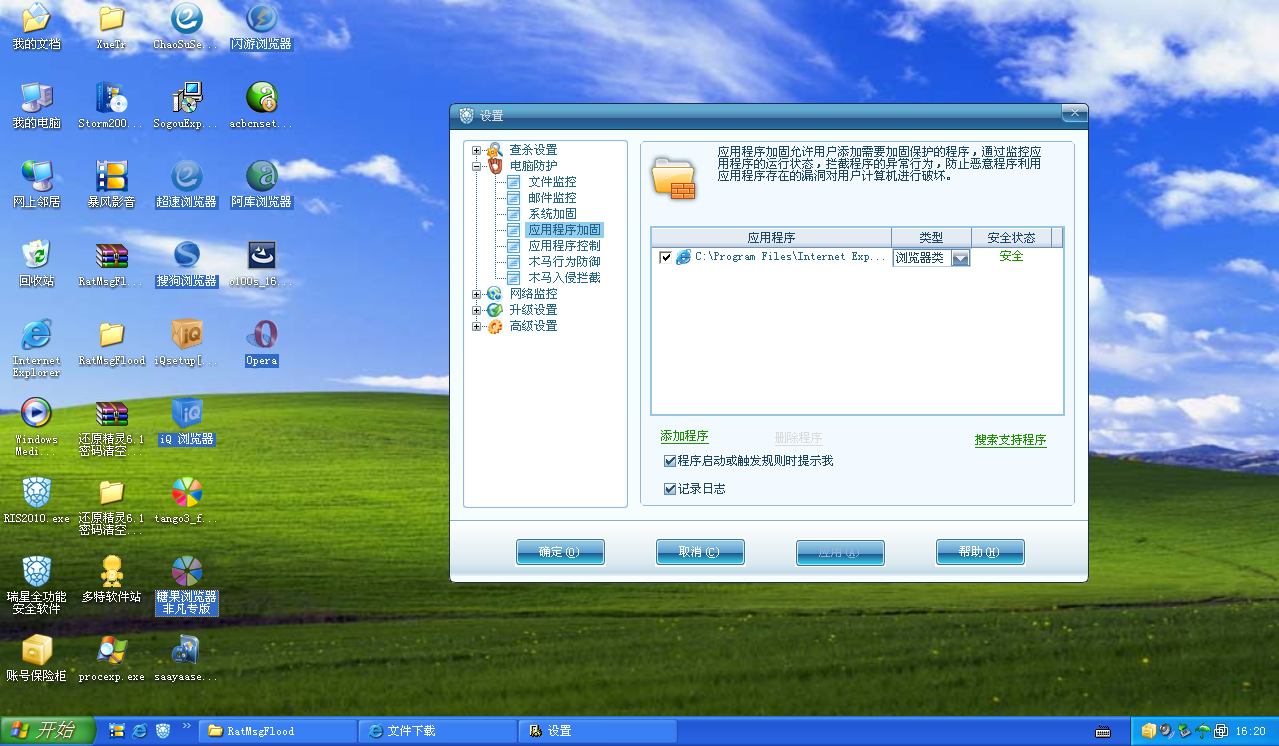This screenshot has width=1279, height=746.
Task: Open the 开始 Start menu
Action: (x=48, y=731)
